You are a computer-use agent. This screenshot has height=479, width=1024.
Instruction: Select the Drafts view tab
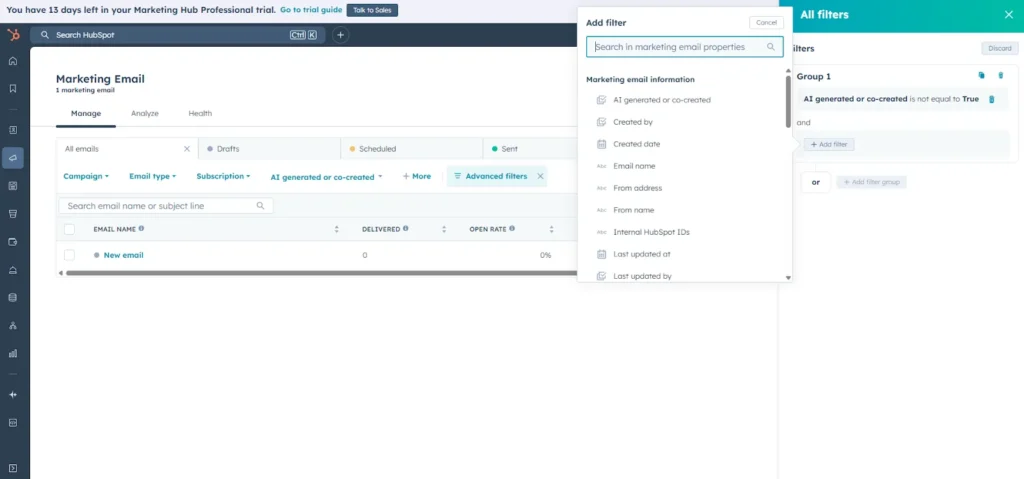click(x=269, y=149)
